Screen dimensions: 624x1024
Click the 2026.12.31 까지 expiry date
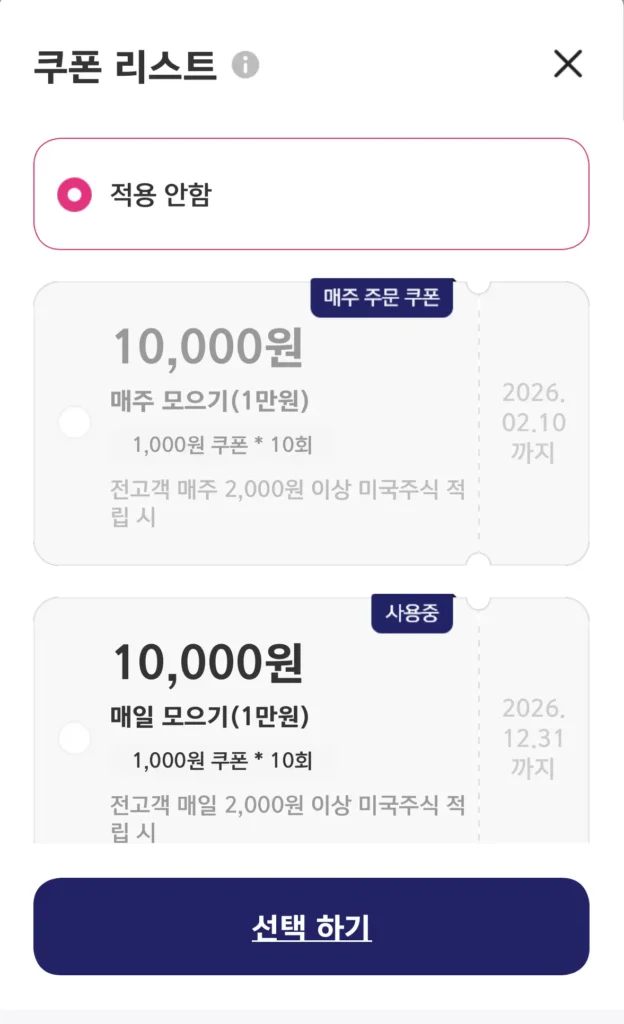(x=533, y=738)
